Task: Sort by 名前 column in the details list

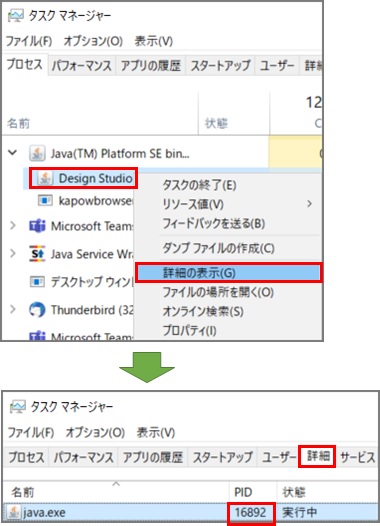Action: [x=22, y=492]
